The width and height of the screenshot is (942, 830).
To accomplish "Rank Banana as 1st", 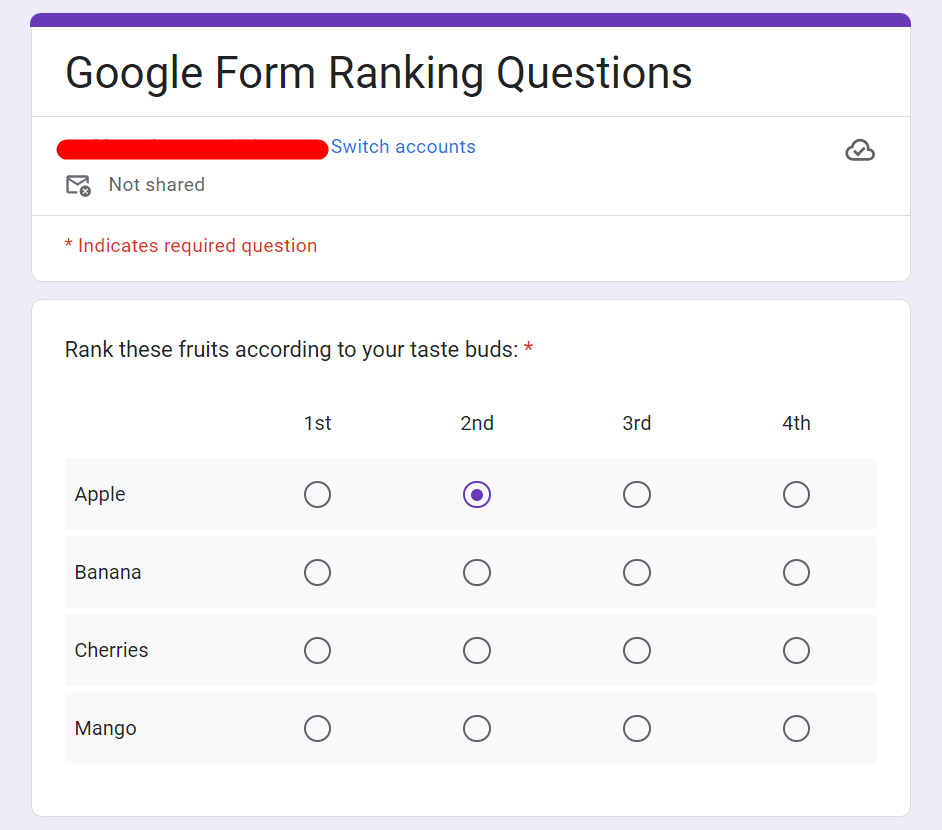I will pos(317,572).
